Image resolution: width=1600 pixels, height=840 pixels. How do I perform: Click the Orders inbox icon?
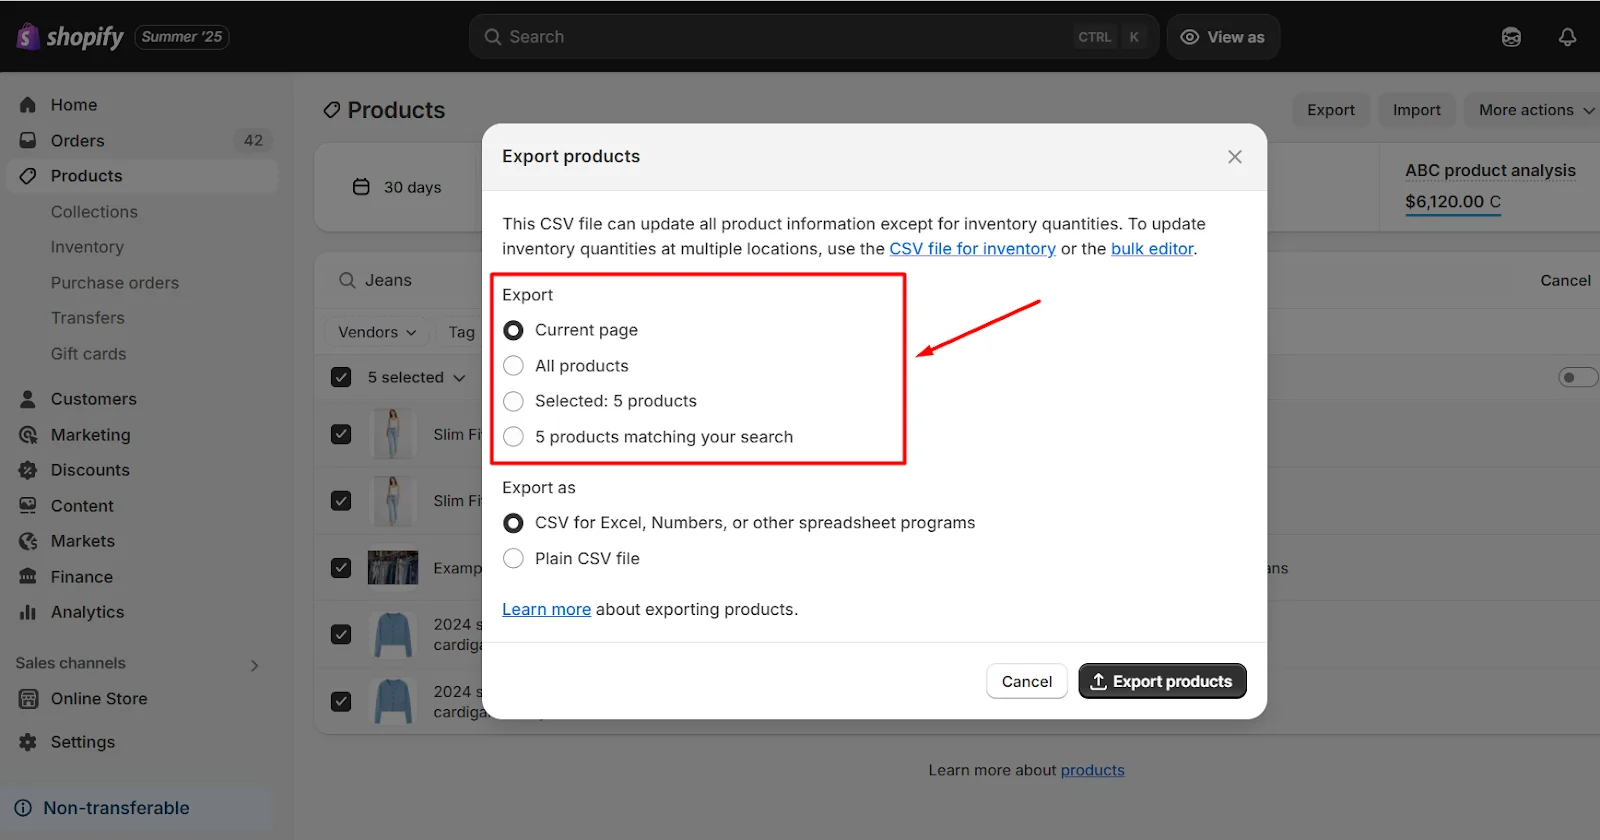(28, 141)
